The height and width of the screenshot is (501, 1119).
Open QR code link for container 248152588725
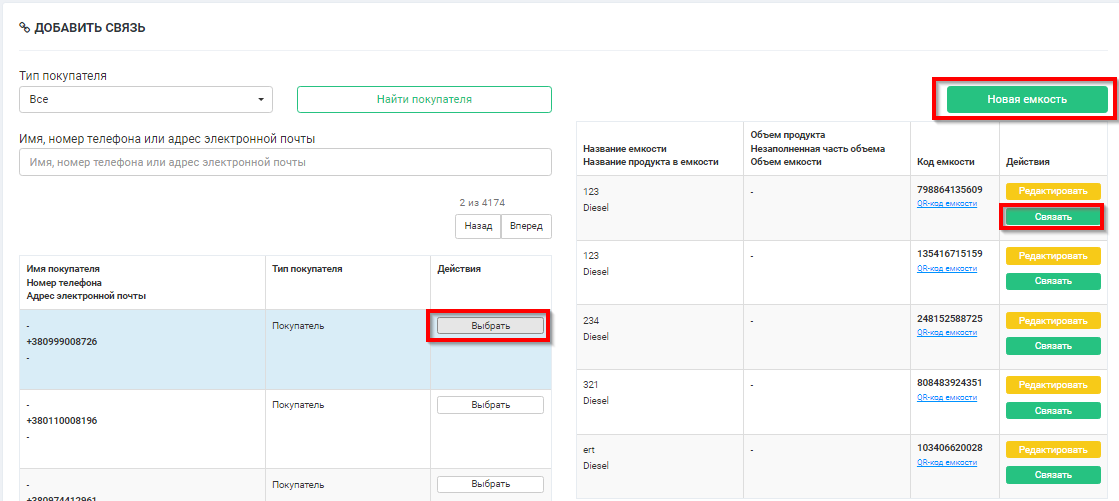click(946, 333)
